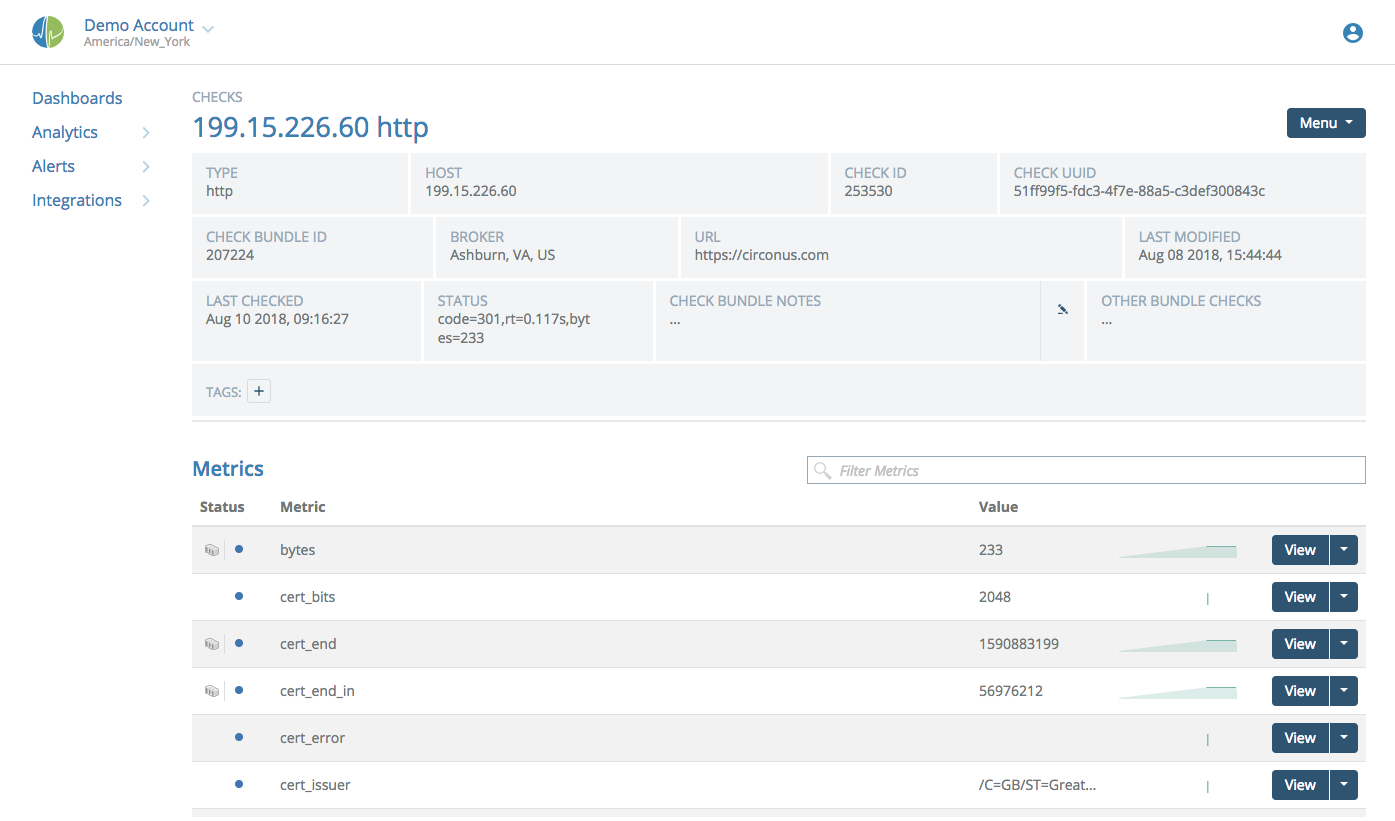Click the View button for cert_end
This screenshot has width=1395, height=821.
1299,643
